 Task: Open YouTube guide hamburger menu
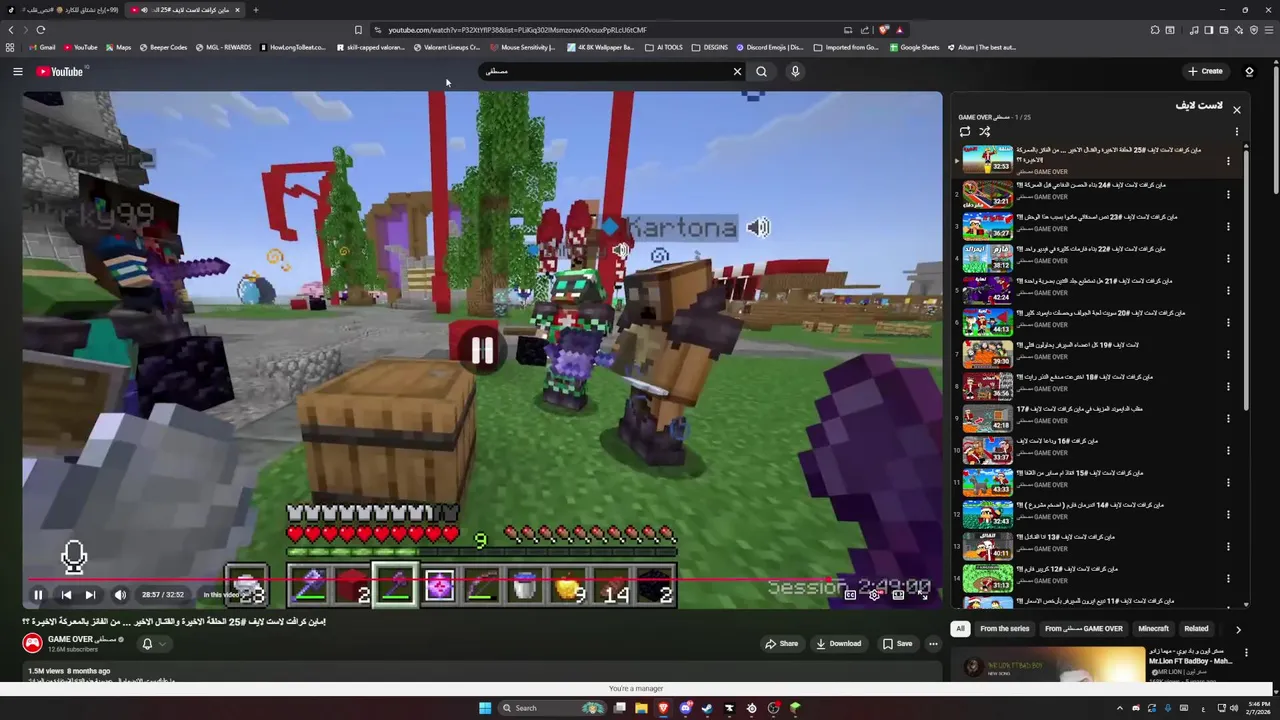17,71
